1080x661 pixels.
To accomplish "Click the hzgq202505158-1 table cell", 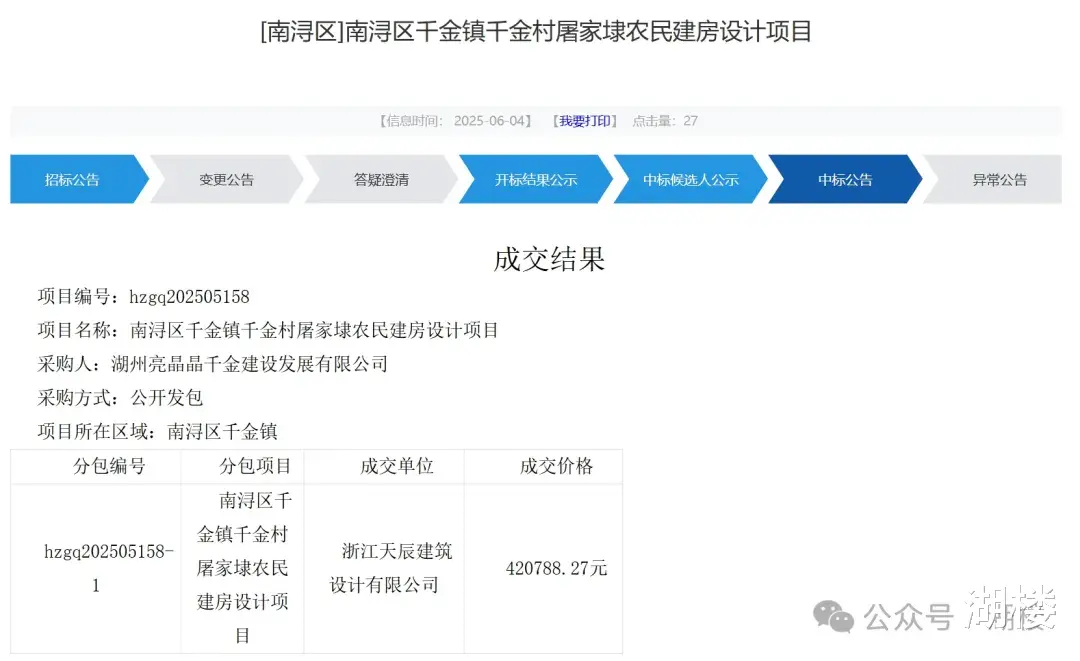I will (96, 569).
